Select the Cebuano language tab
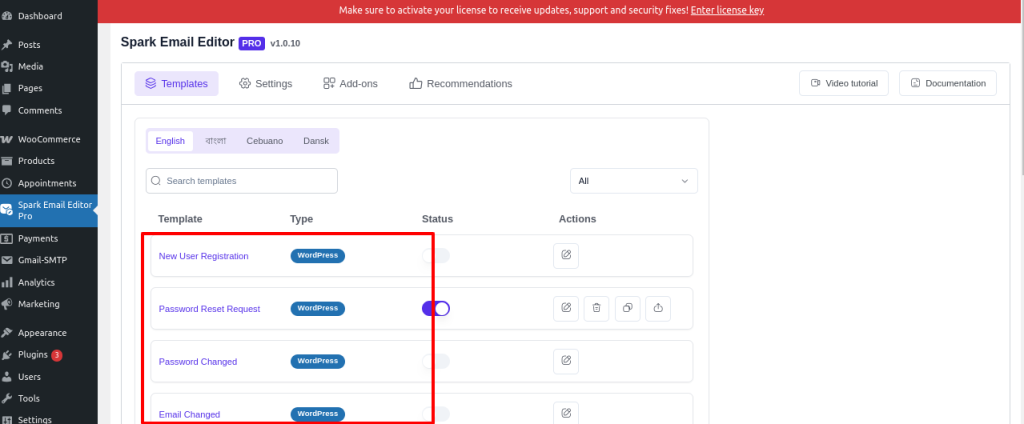 pos(264,141)
